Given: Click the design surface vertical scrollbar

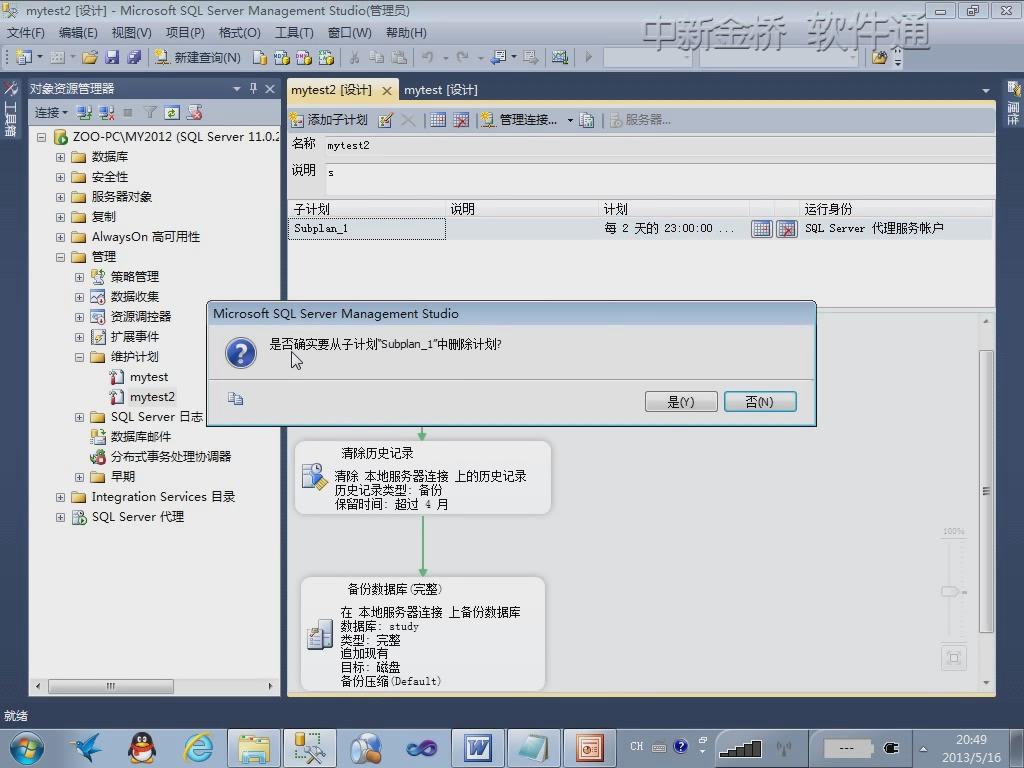Looking at the screenshot, I should click(x=986, y=491).
